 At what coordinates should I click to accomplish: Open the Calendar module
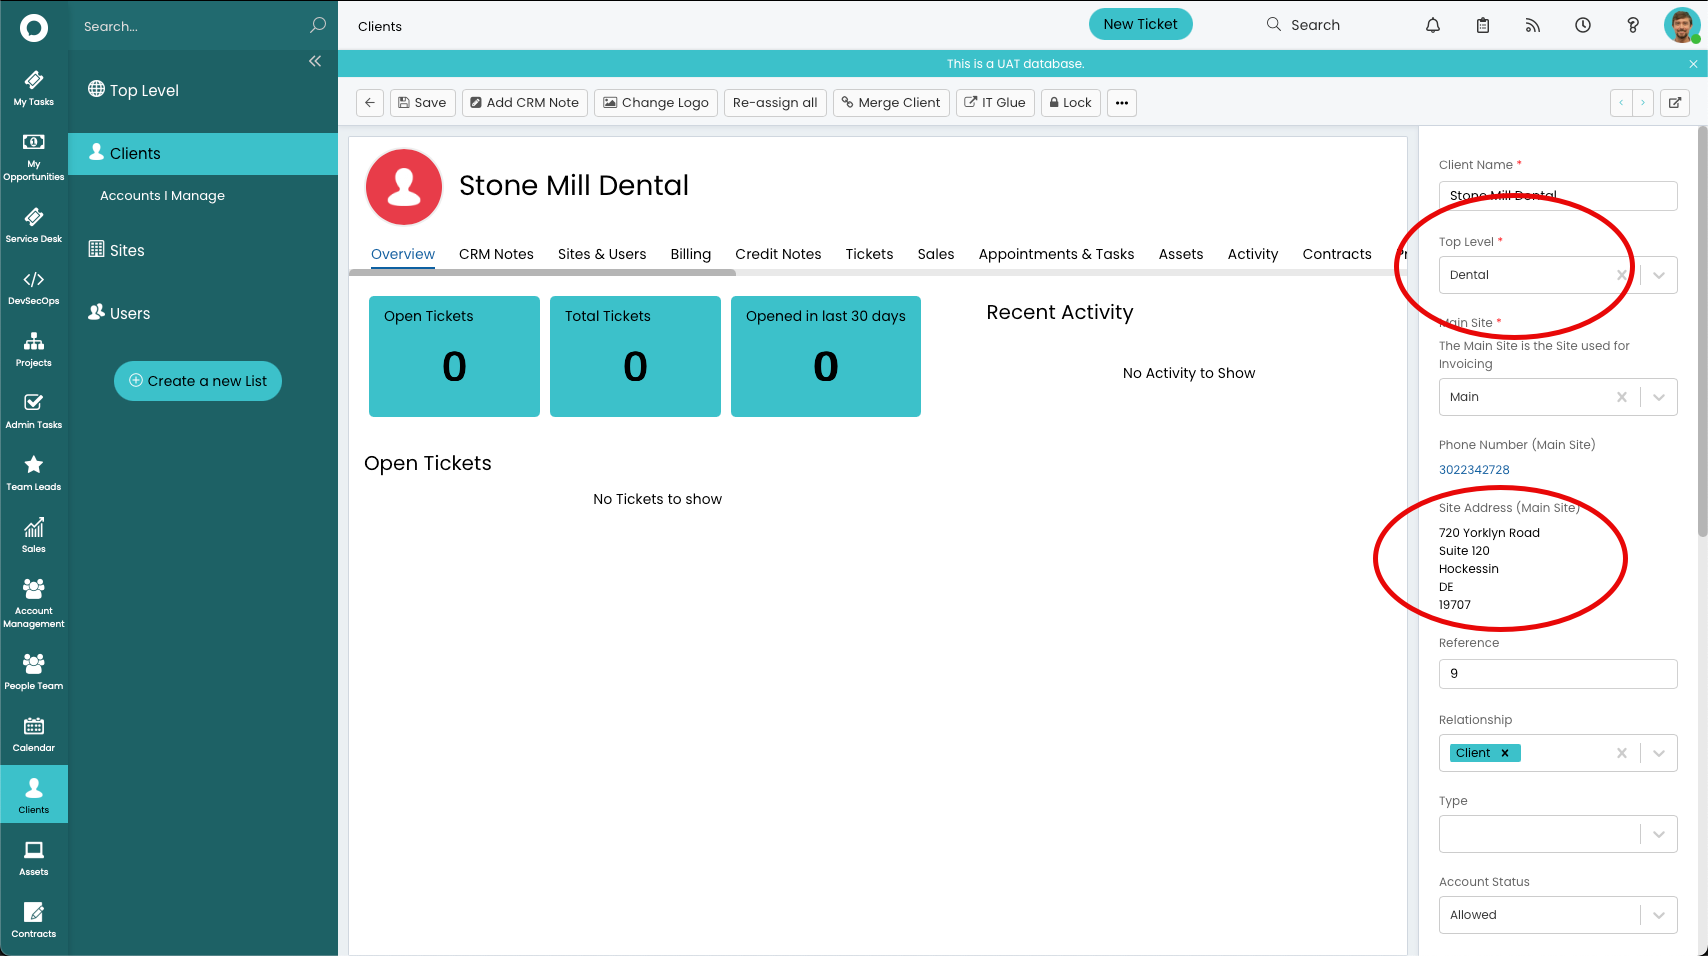[34, 734]
